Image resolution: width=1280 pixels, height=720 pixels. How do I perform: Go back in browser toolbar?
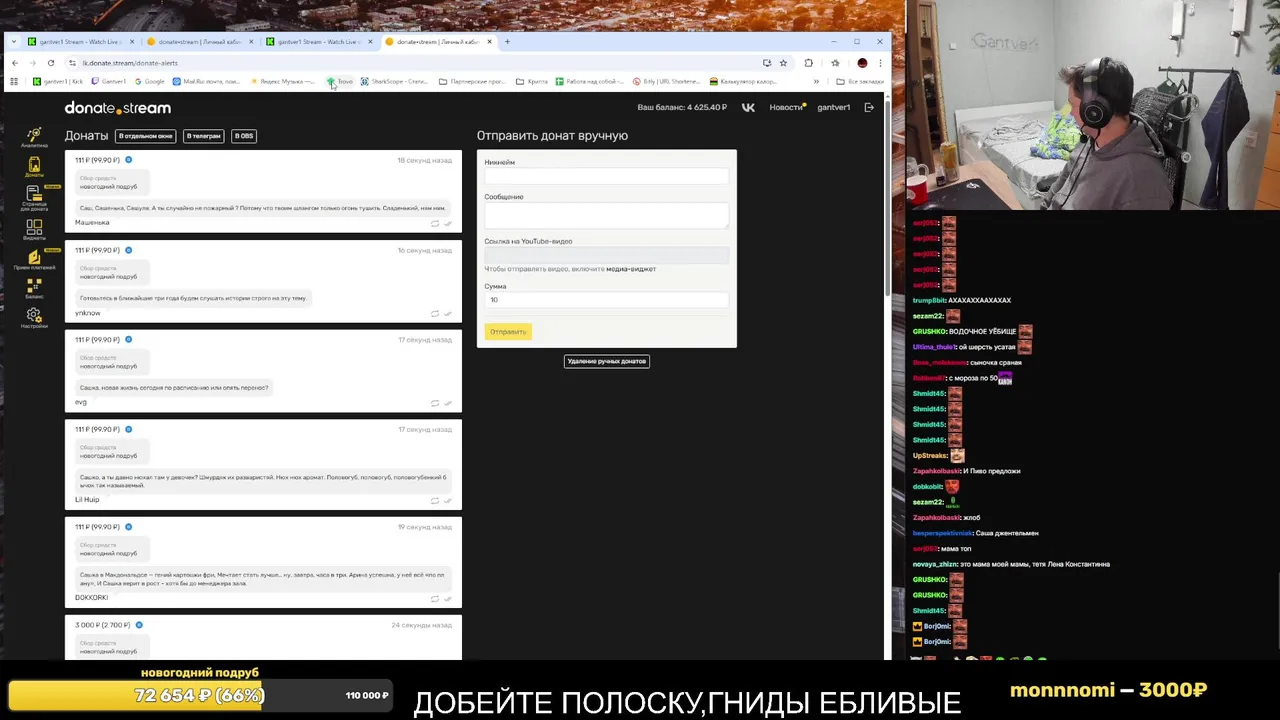tap(14, 63)
